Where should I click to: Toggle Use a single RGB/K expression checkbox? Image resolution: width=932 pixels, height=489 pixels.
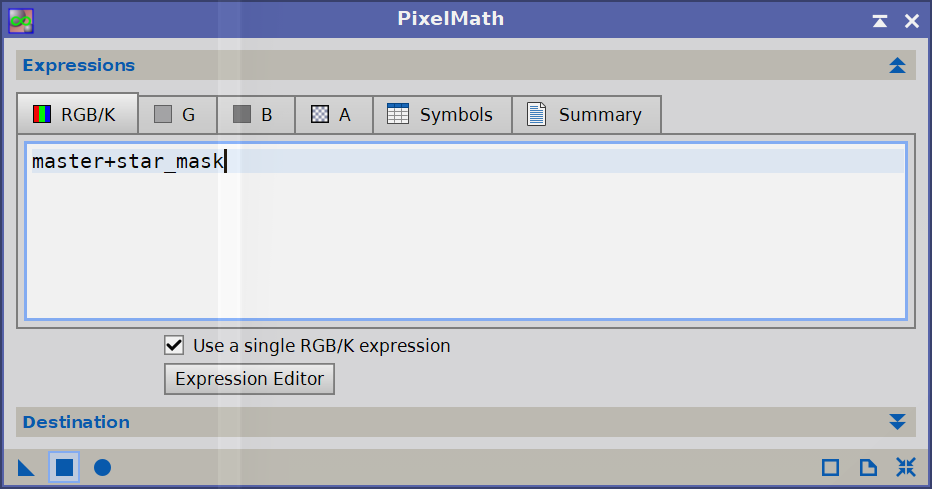[174, 346]
